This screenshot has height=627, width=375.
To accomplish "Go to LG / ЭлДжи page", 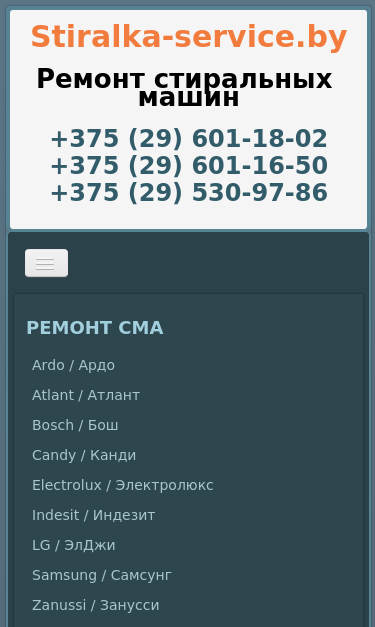I will (74, 545).
